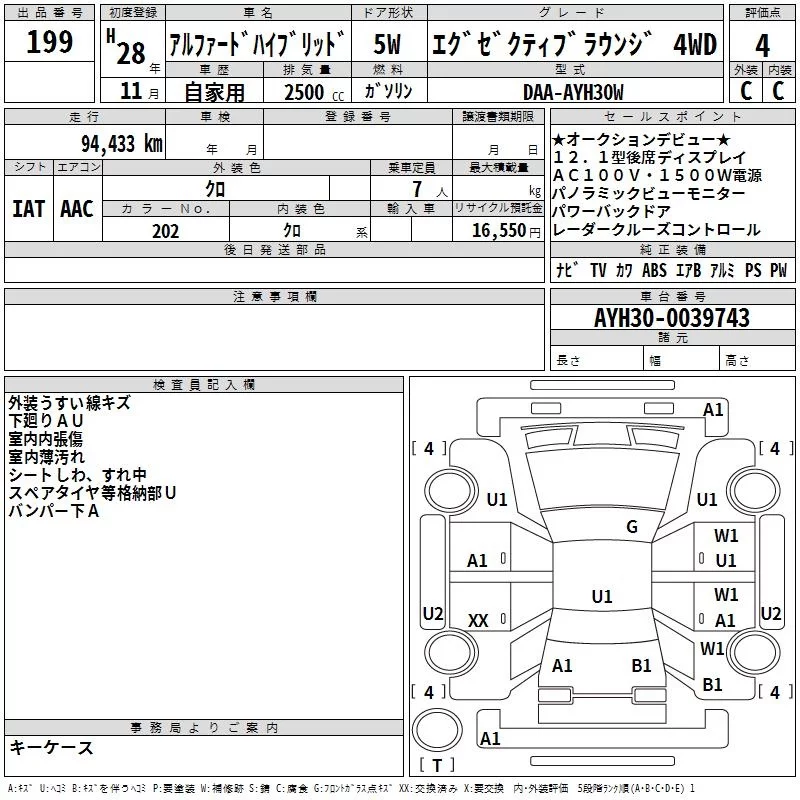Click the exterior grade C cell
This screenshot has width=800, height=800.
pyautogui.click(x=745, y=90)
